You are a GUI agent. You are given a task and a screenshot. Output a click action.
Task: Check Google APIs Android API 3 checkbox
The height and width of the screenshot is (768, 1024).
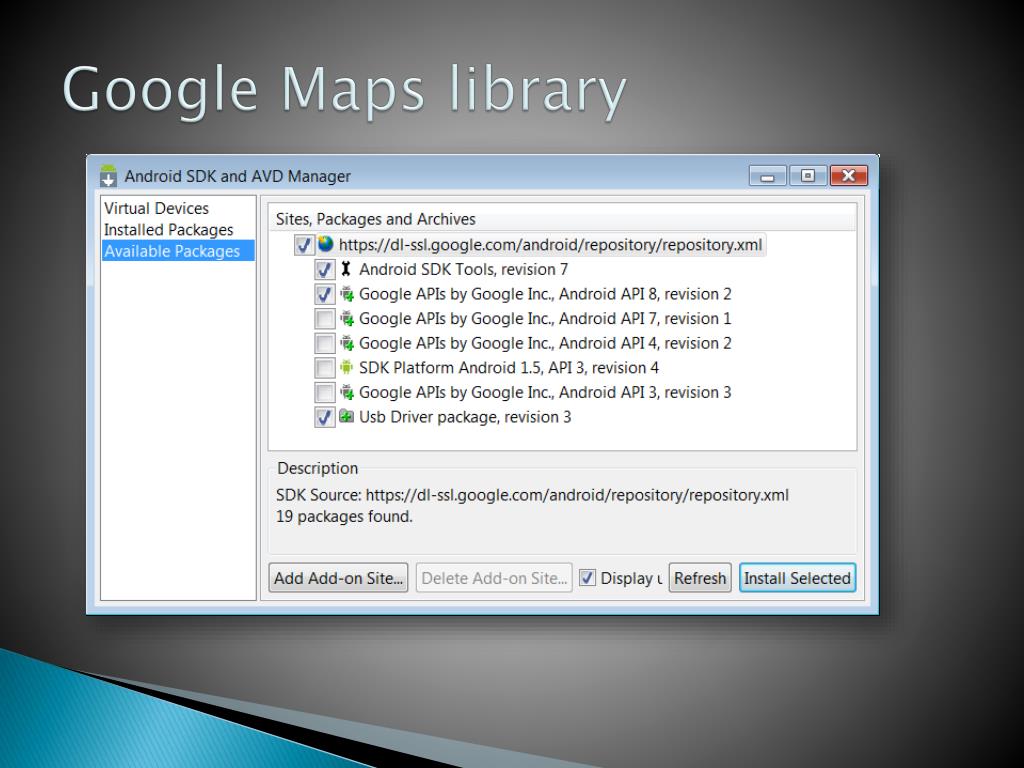coord(325,392)
